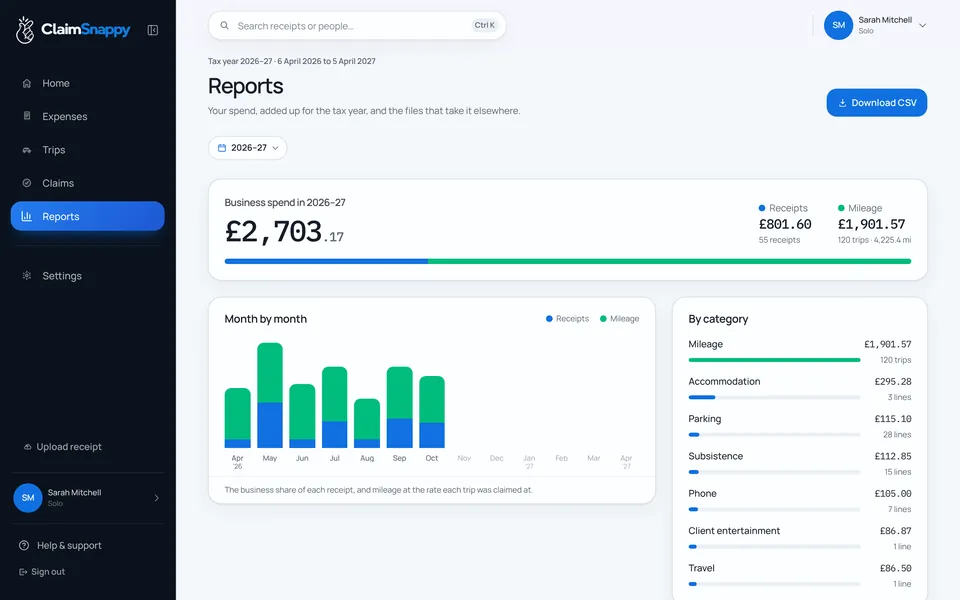Click the Subsistence category label
960x600 pixels.
coord(716,456)
